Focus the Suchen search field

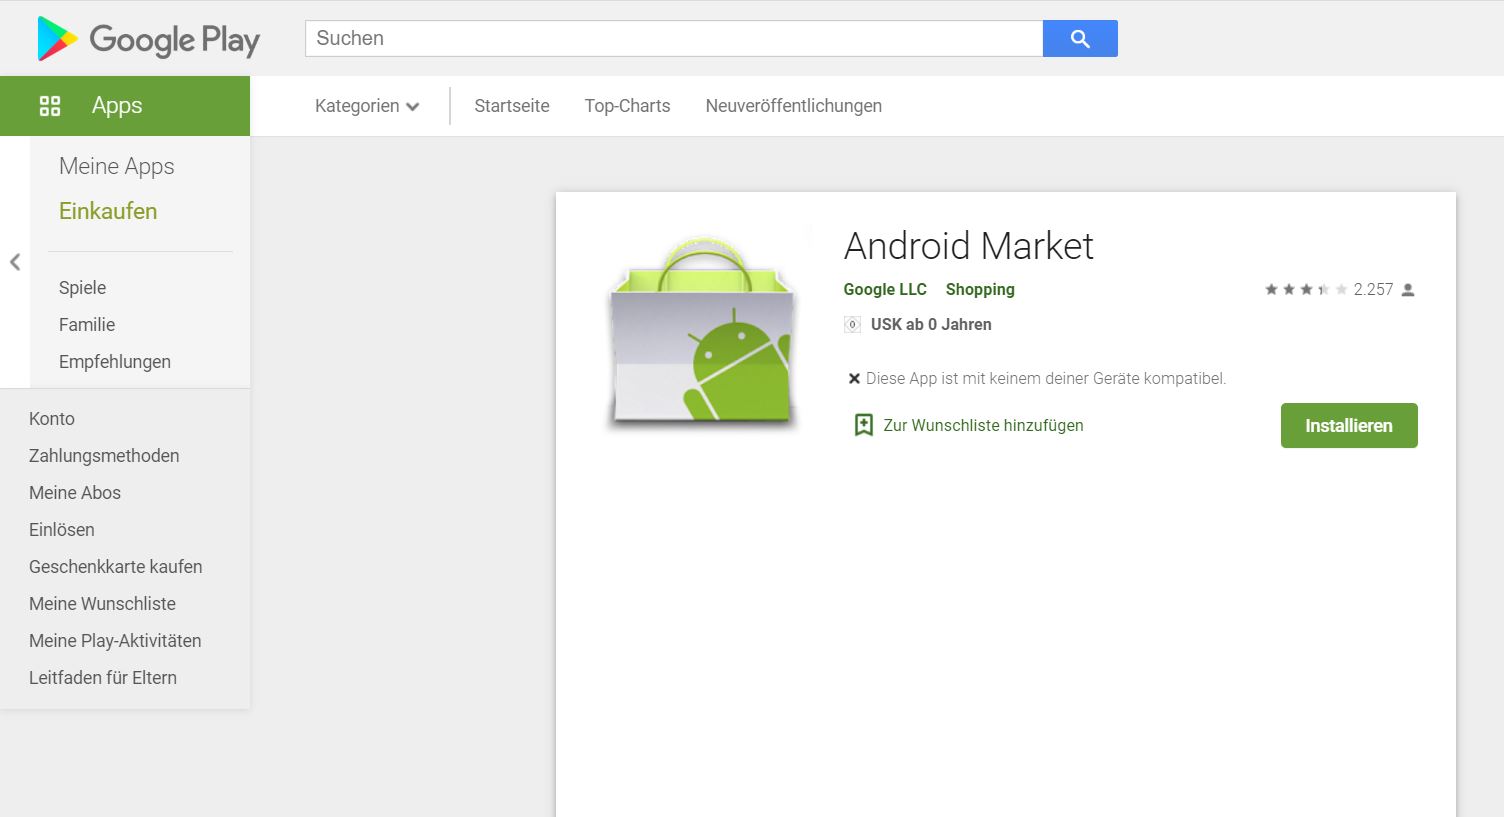point(674,38)
